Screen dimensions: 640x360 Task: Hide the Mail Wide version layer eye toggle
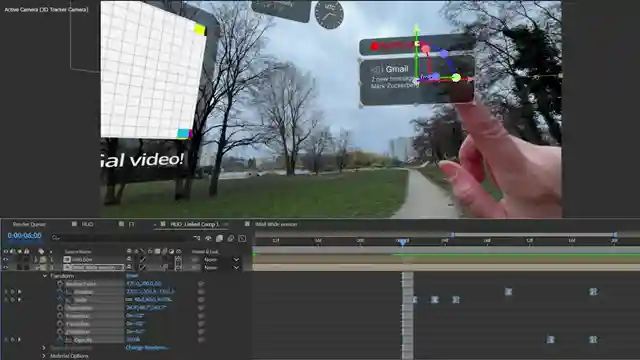tap(6, 267)
